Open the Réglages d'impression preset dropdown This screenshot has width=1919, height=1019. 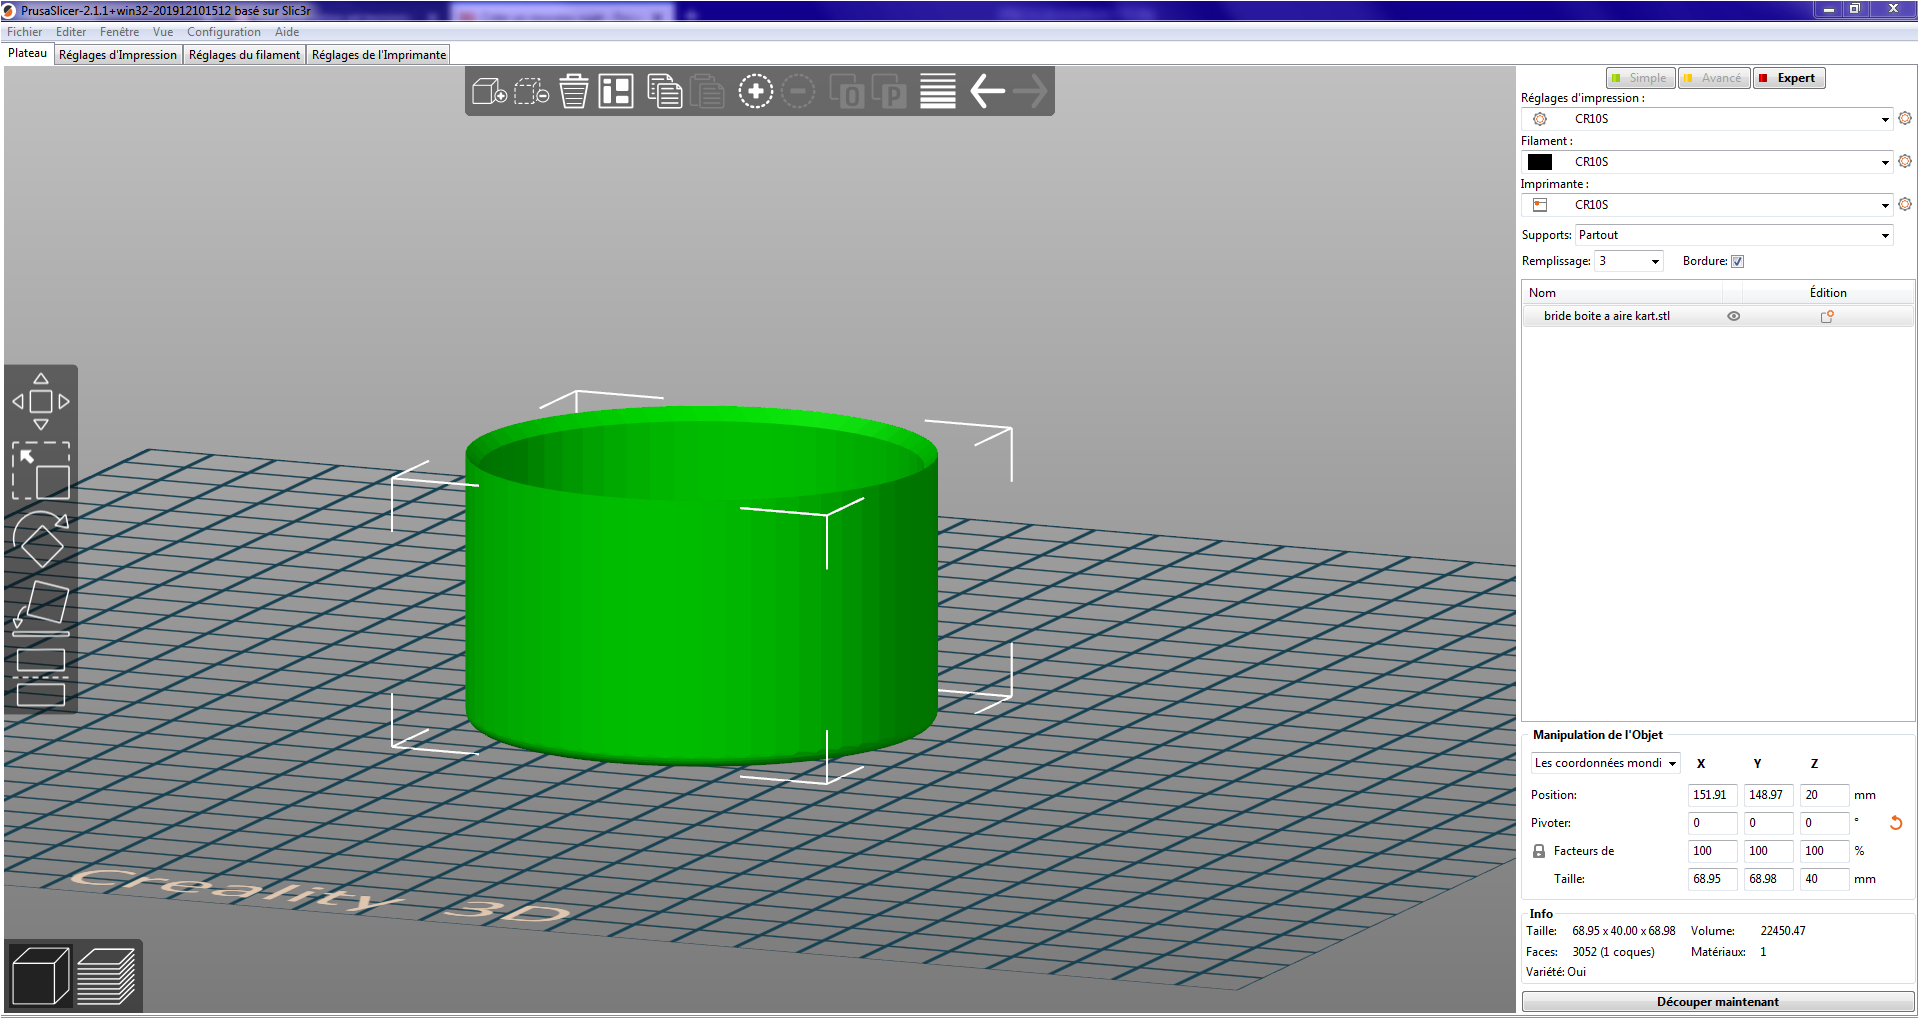(1707, 119)
